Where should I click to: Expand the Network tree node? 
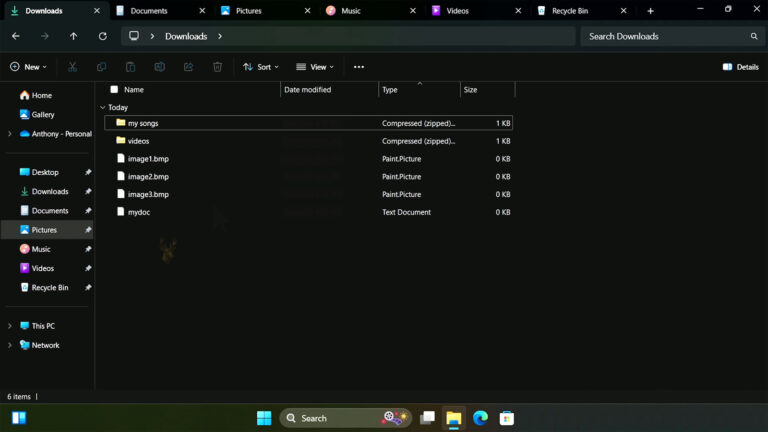click(x=10, y=345)
